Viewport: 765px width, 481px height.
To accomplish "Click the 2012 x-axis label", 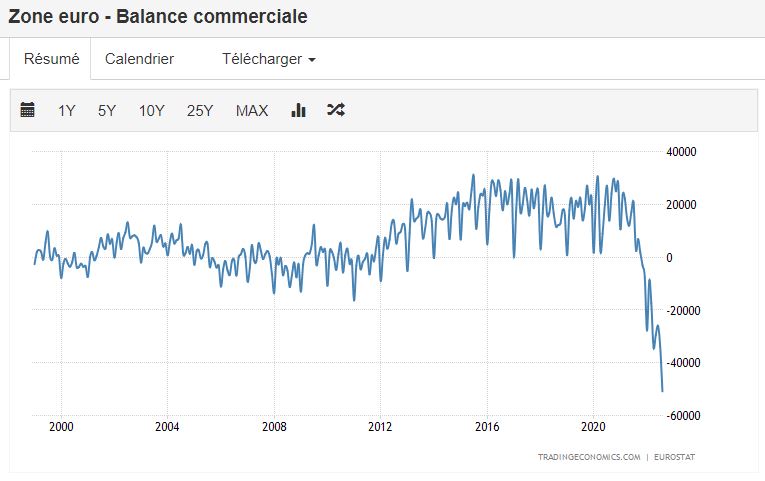I will [x=380, y=426].
